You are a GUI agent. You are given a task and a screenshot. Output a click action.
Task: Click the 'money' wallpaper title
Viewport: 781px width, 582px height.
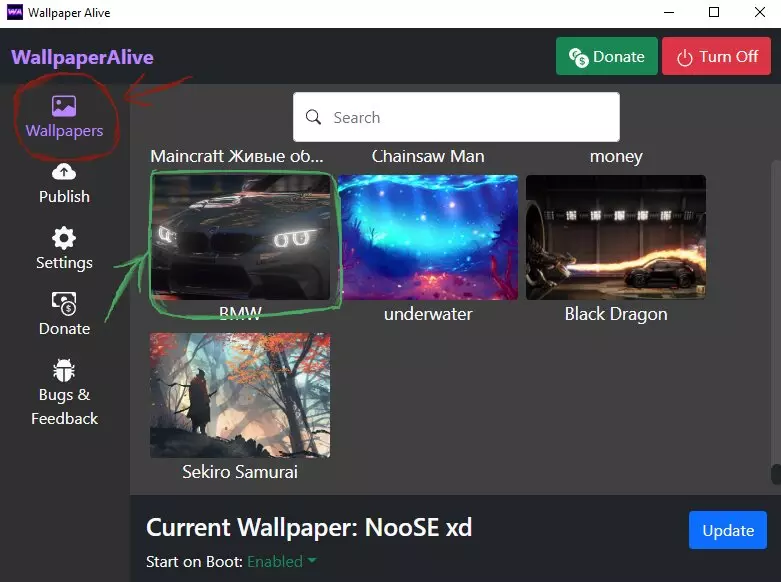(x=616, y=156)
